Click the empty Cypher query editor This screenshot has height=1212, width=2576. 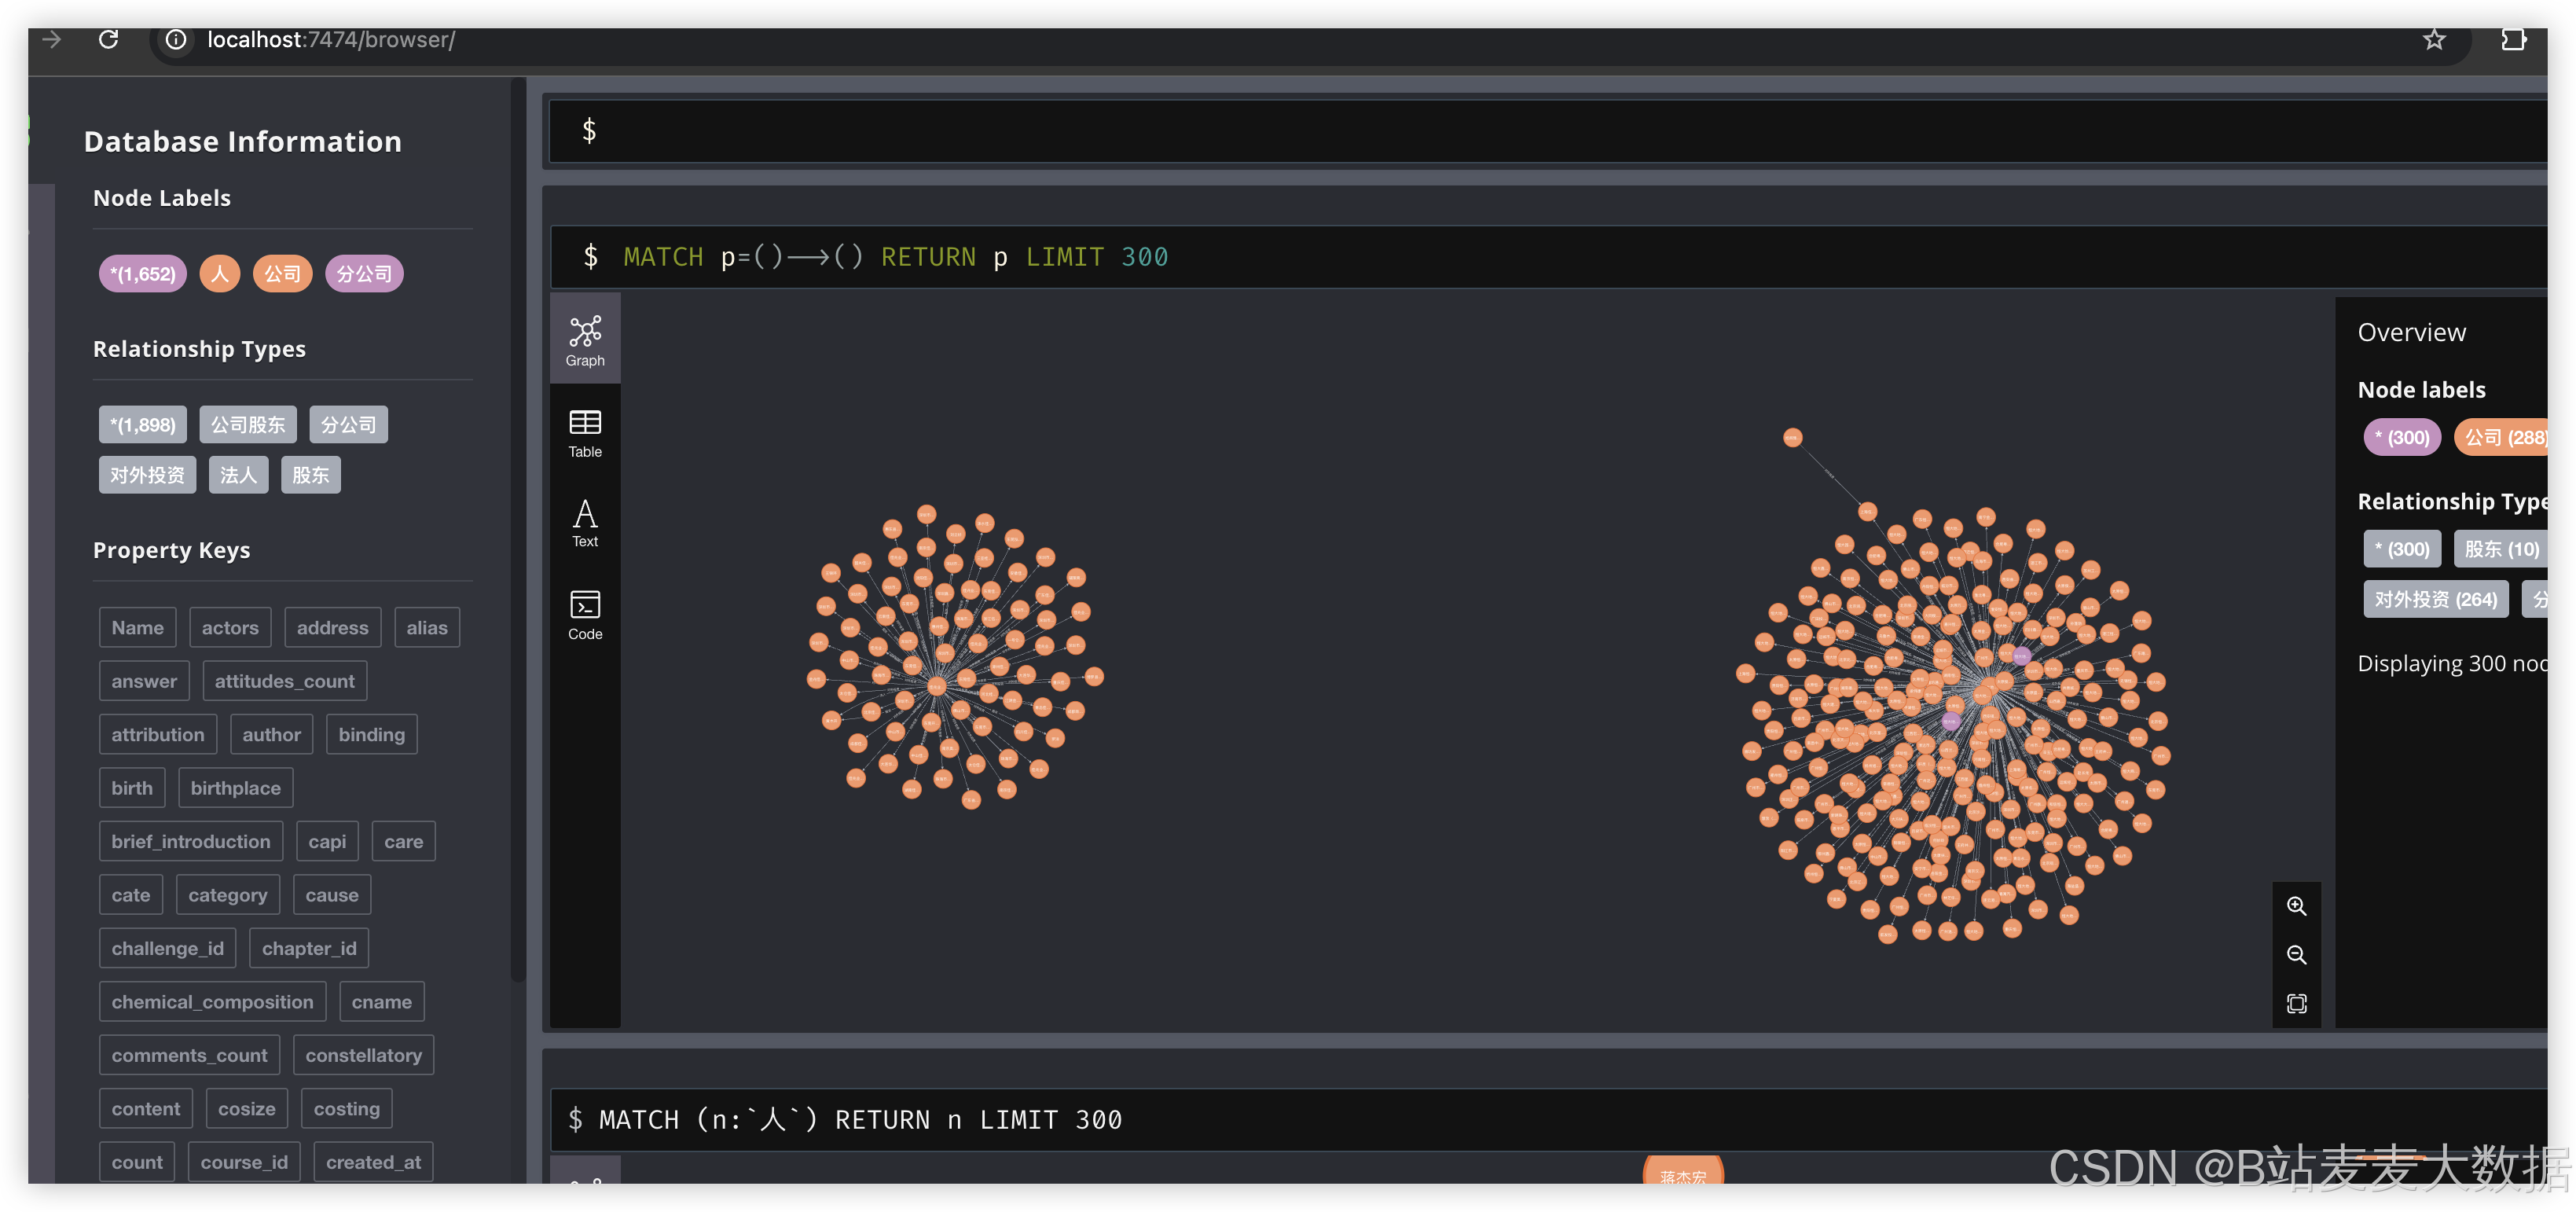[1400, 131]
